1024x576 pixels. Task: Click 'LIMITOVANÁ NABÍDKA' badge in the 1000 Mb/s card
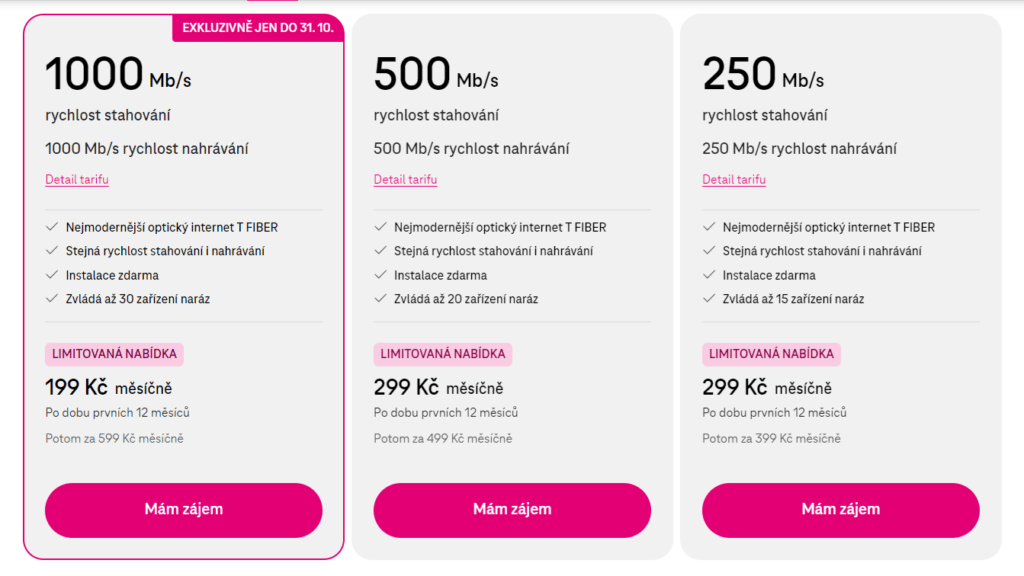click(114, 354)
